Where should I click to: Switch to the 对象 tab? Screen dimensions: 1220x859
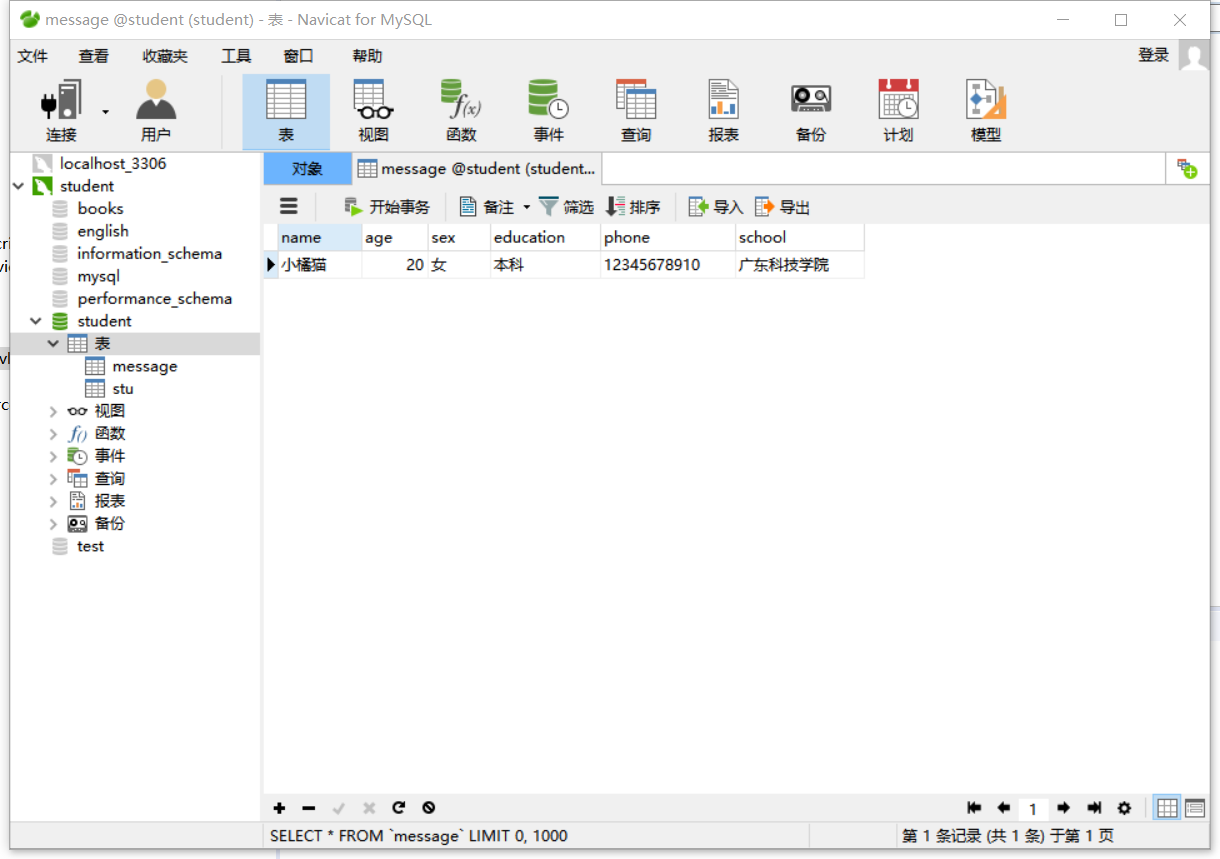pos(307,169)
